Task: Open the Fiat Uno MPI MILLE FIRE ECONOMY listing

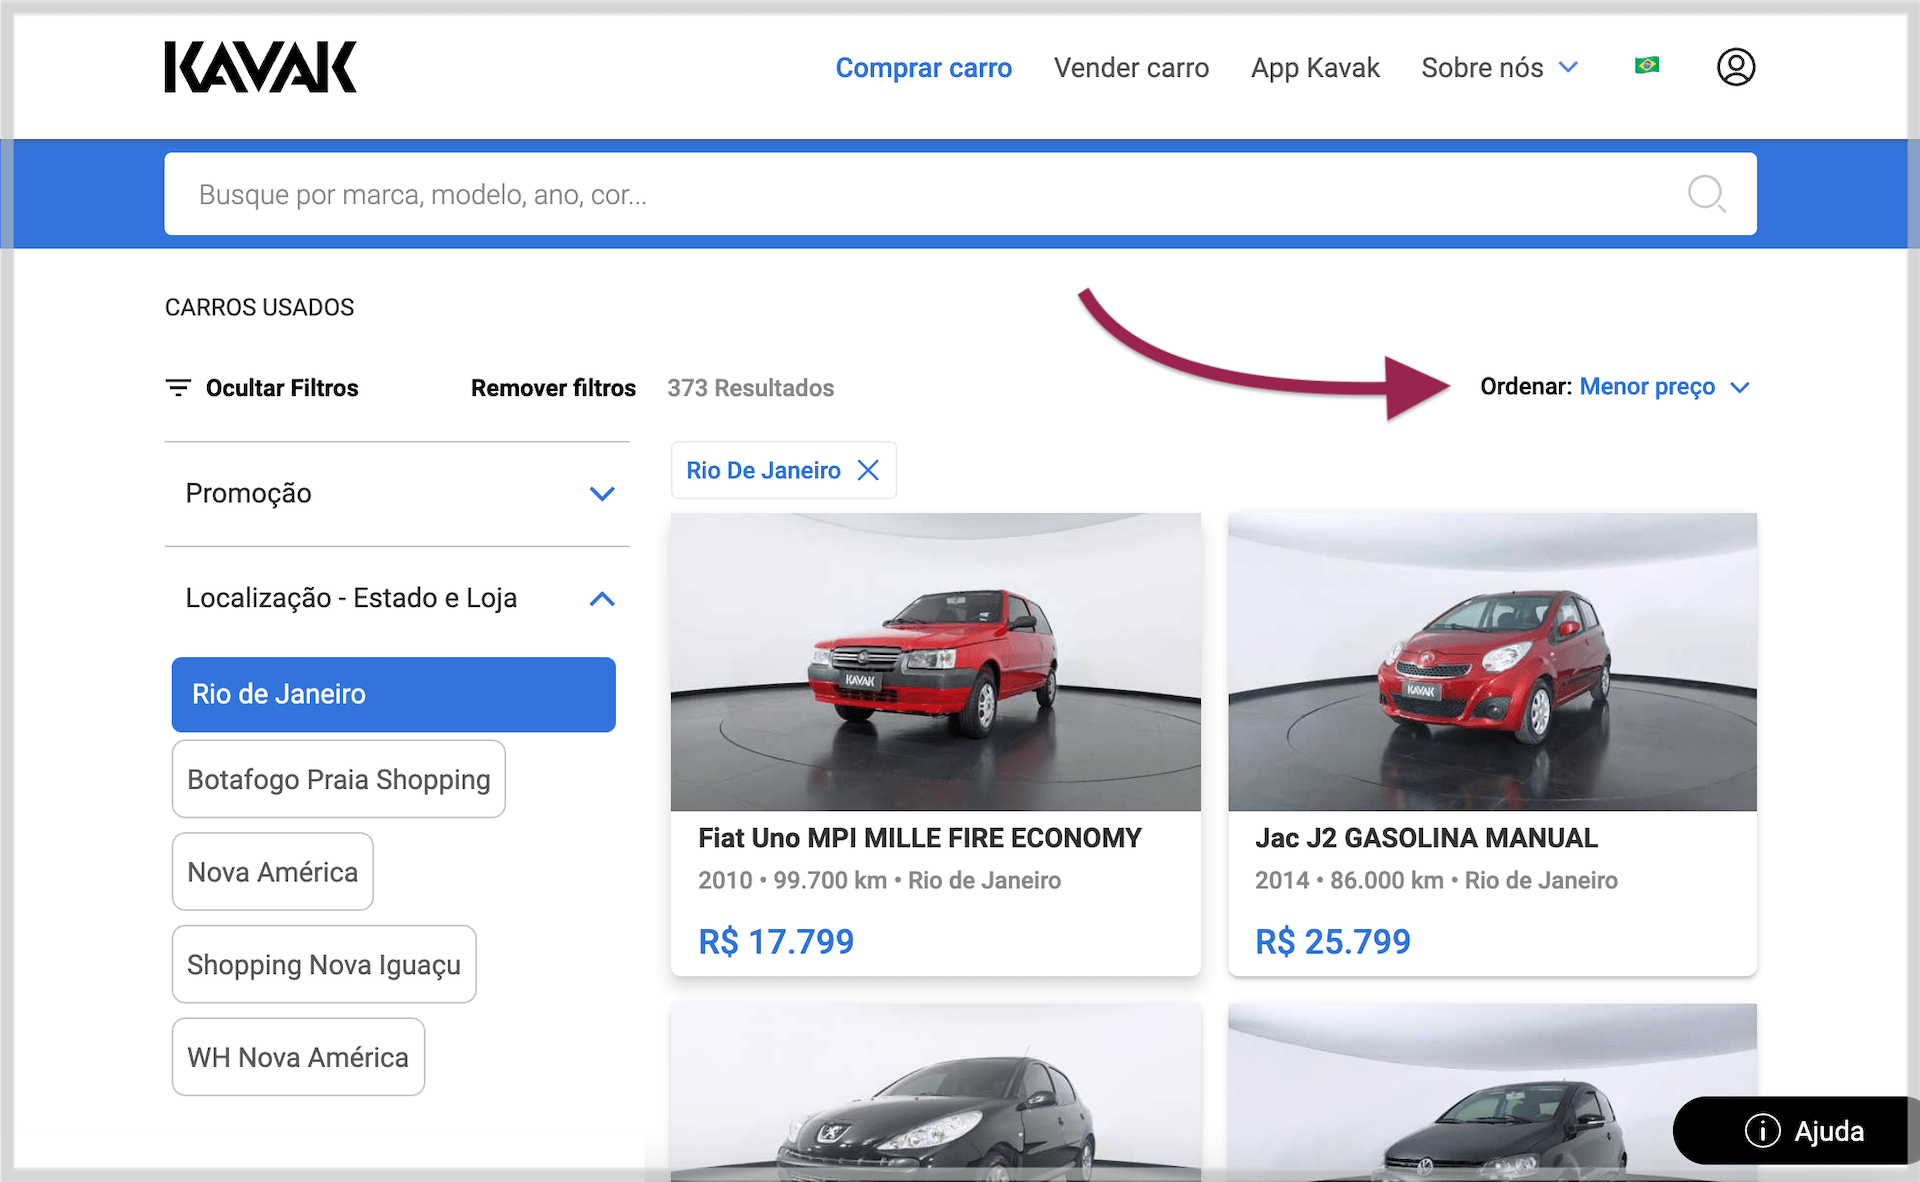Action: pyautogui.click(x=919, y=838)
